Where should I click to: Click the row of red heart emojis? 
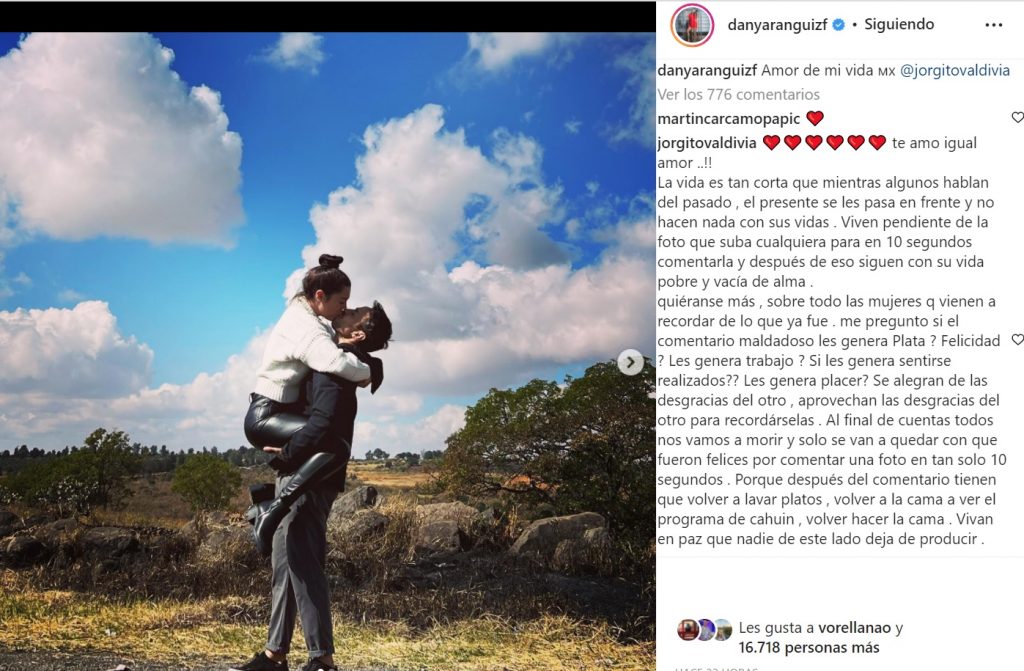824,142
